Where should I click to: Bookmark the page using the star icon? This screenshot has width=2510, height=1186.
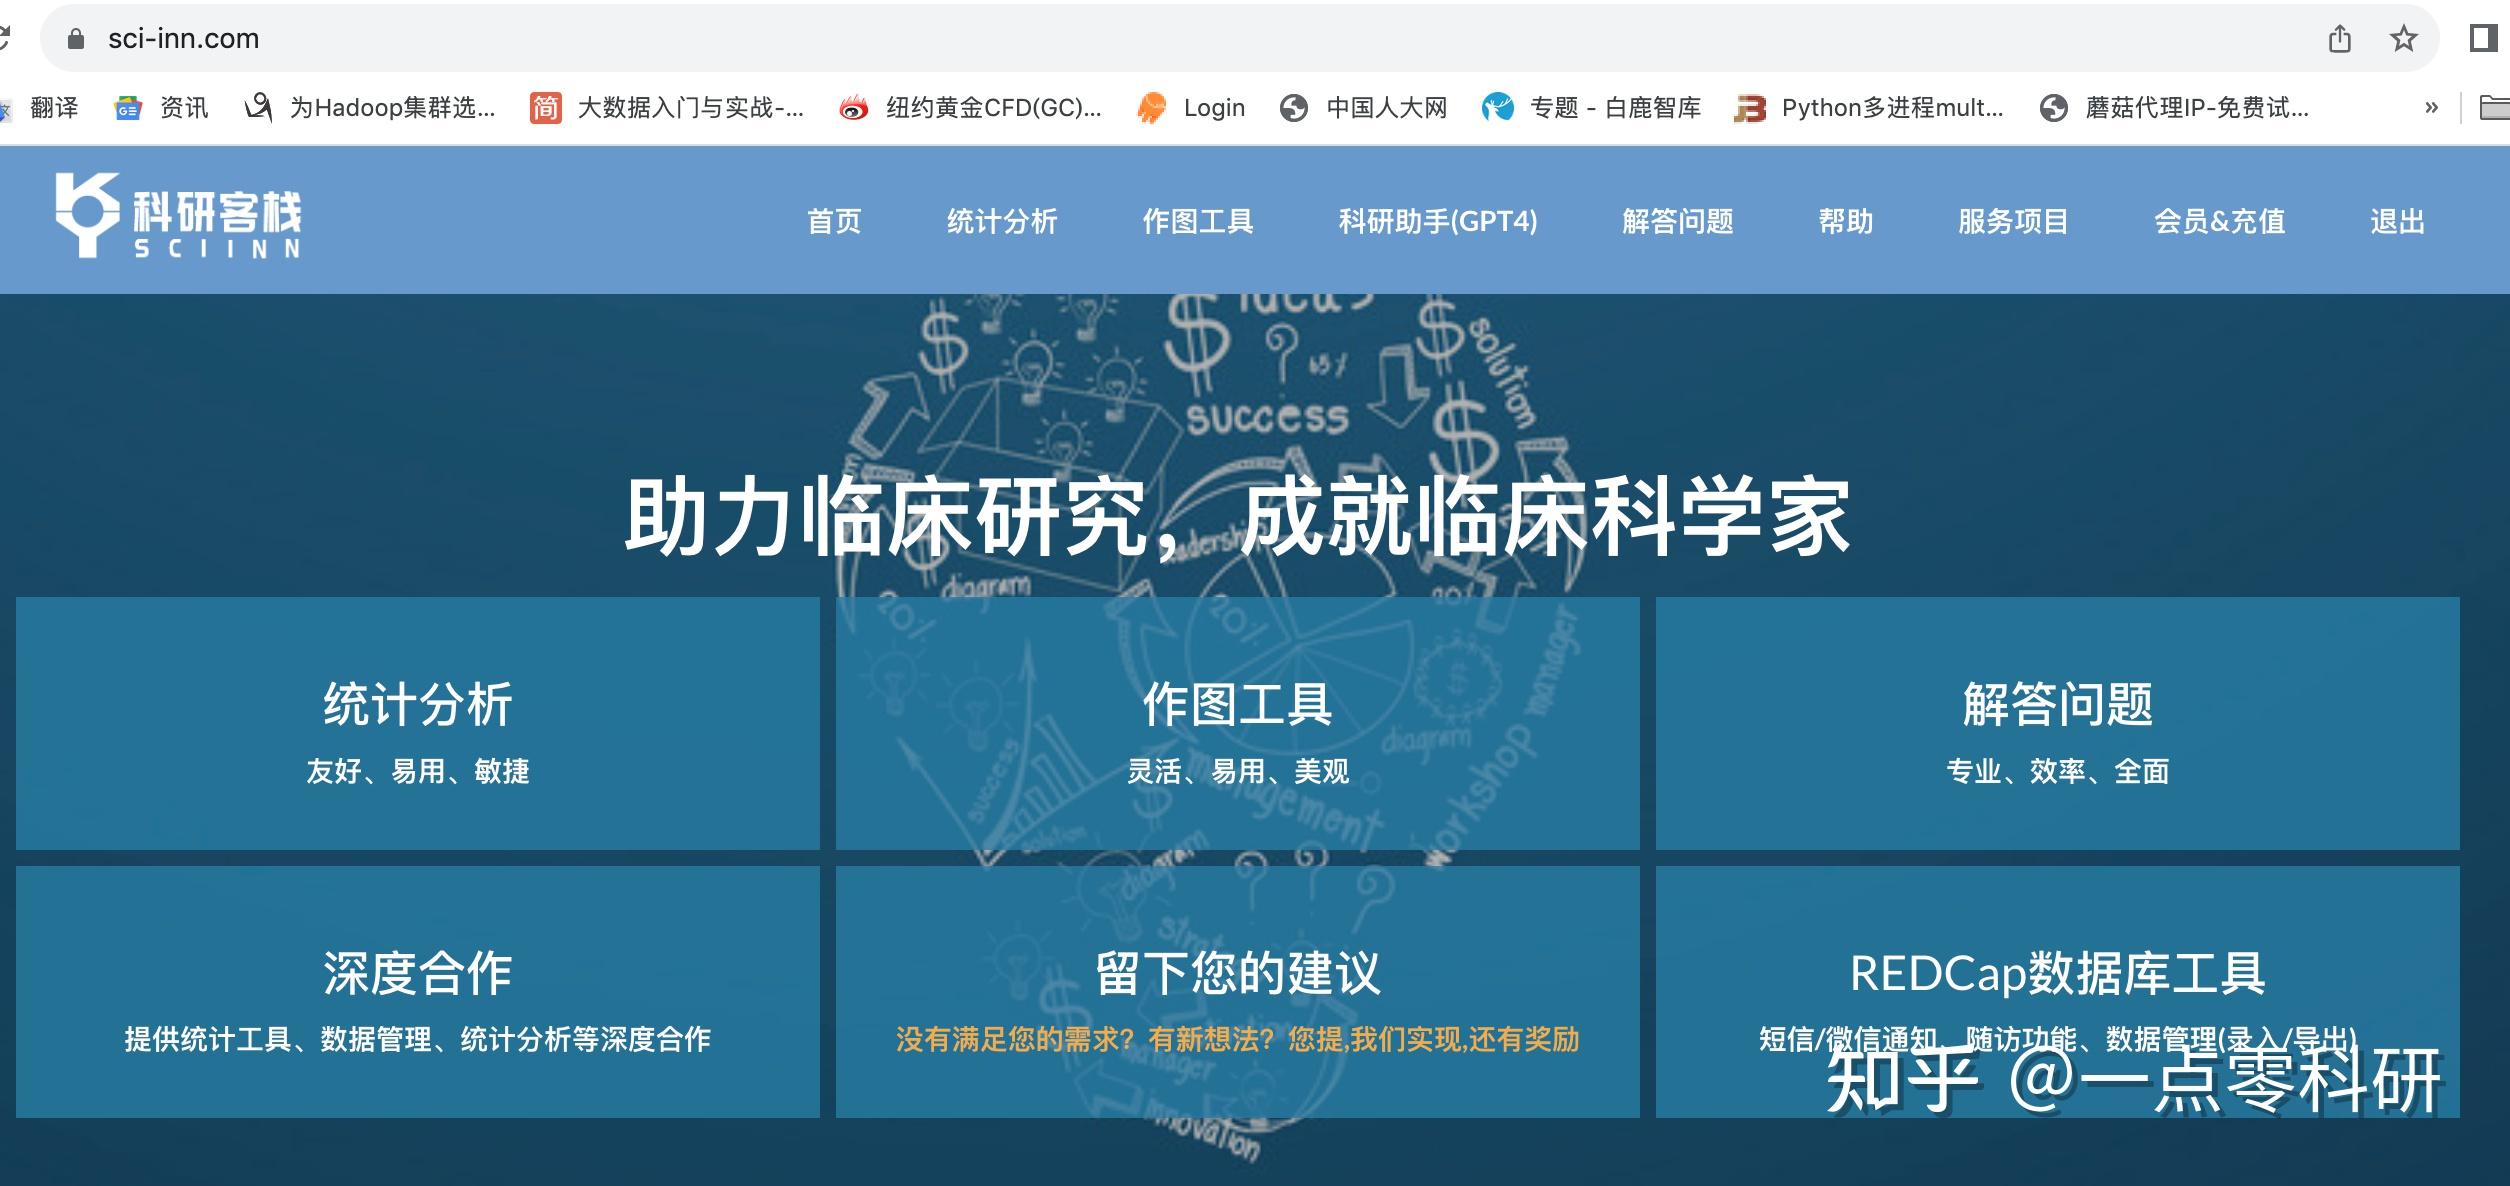(2400, 38)
